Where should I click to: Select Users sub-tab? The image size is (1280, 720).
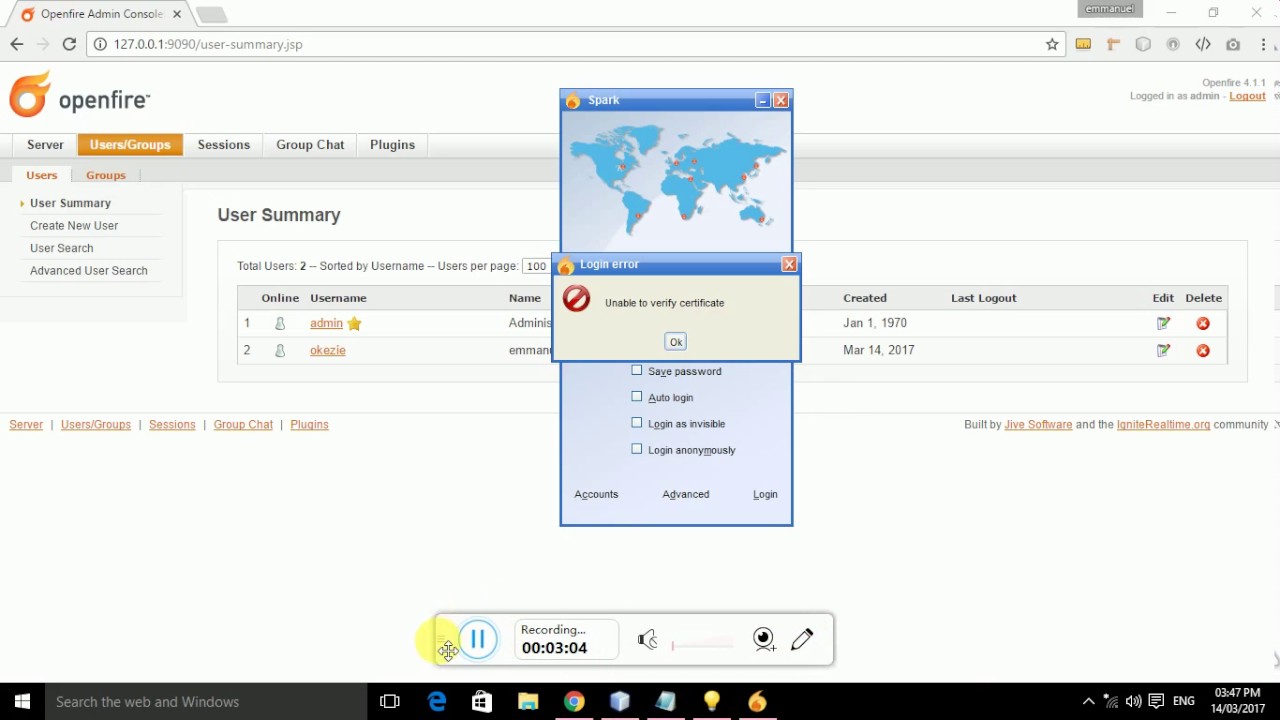[42, 175]
